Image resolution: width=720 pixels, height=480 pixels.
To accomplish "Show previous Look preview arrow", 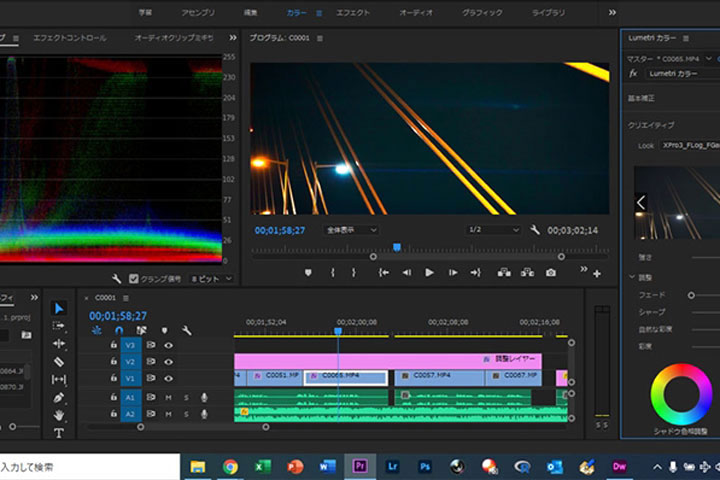I will [x=641, y=203].
